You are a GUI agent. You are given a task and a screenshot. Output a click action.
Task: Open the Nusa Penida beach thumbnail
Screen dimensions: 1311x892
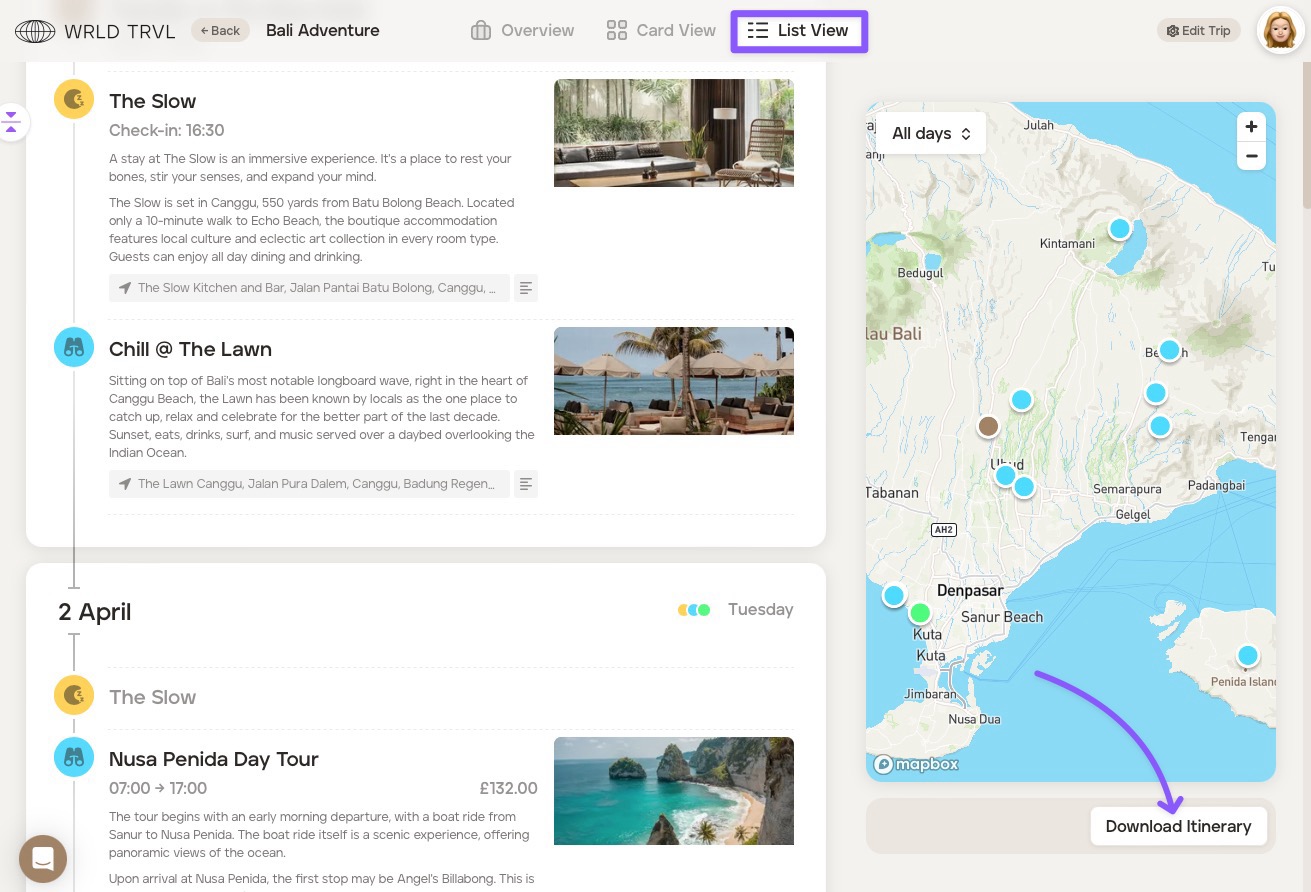673,790
